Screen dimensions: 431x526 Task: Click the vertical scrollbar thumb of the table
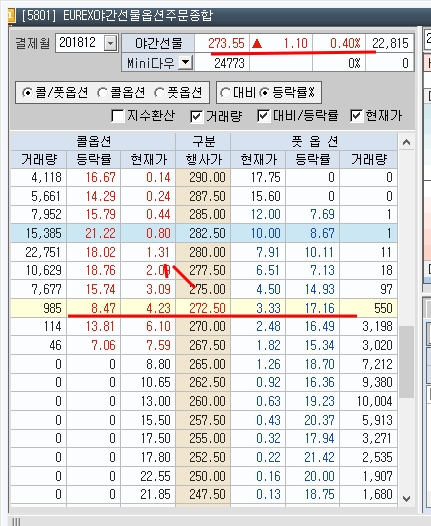point(406,362)
